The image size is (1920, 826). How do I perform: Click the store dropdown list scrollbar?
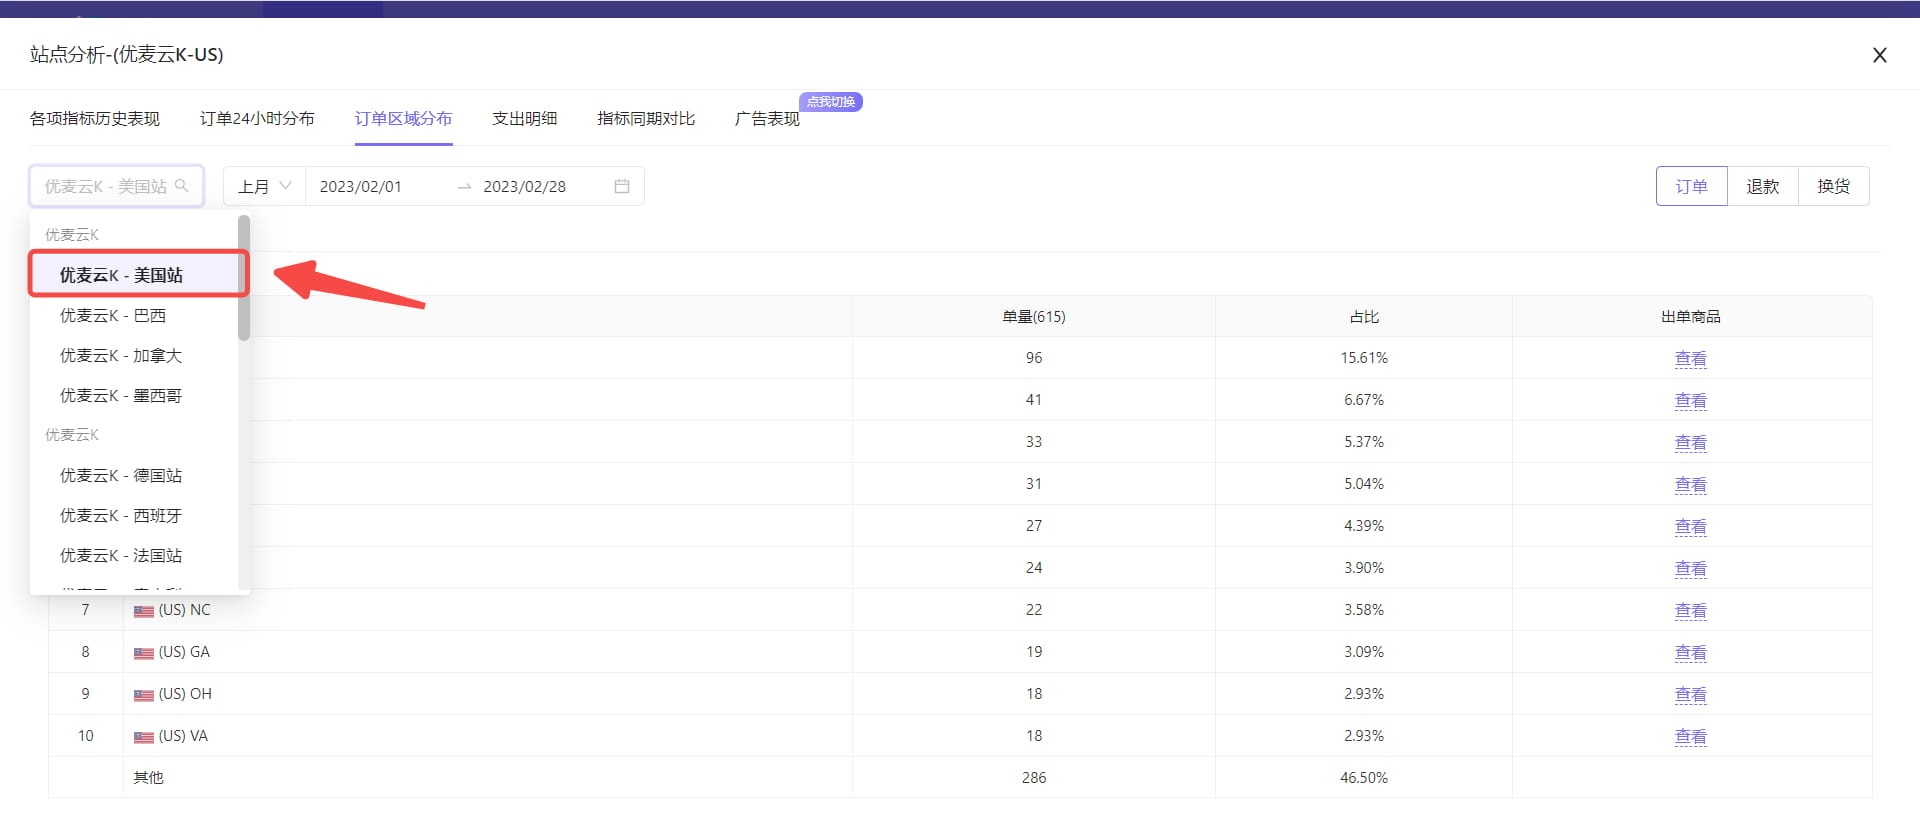point(244,278)
